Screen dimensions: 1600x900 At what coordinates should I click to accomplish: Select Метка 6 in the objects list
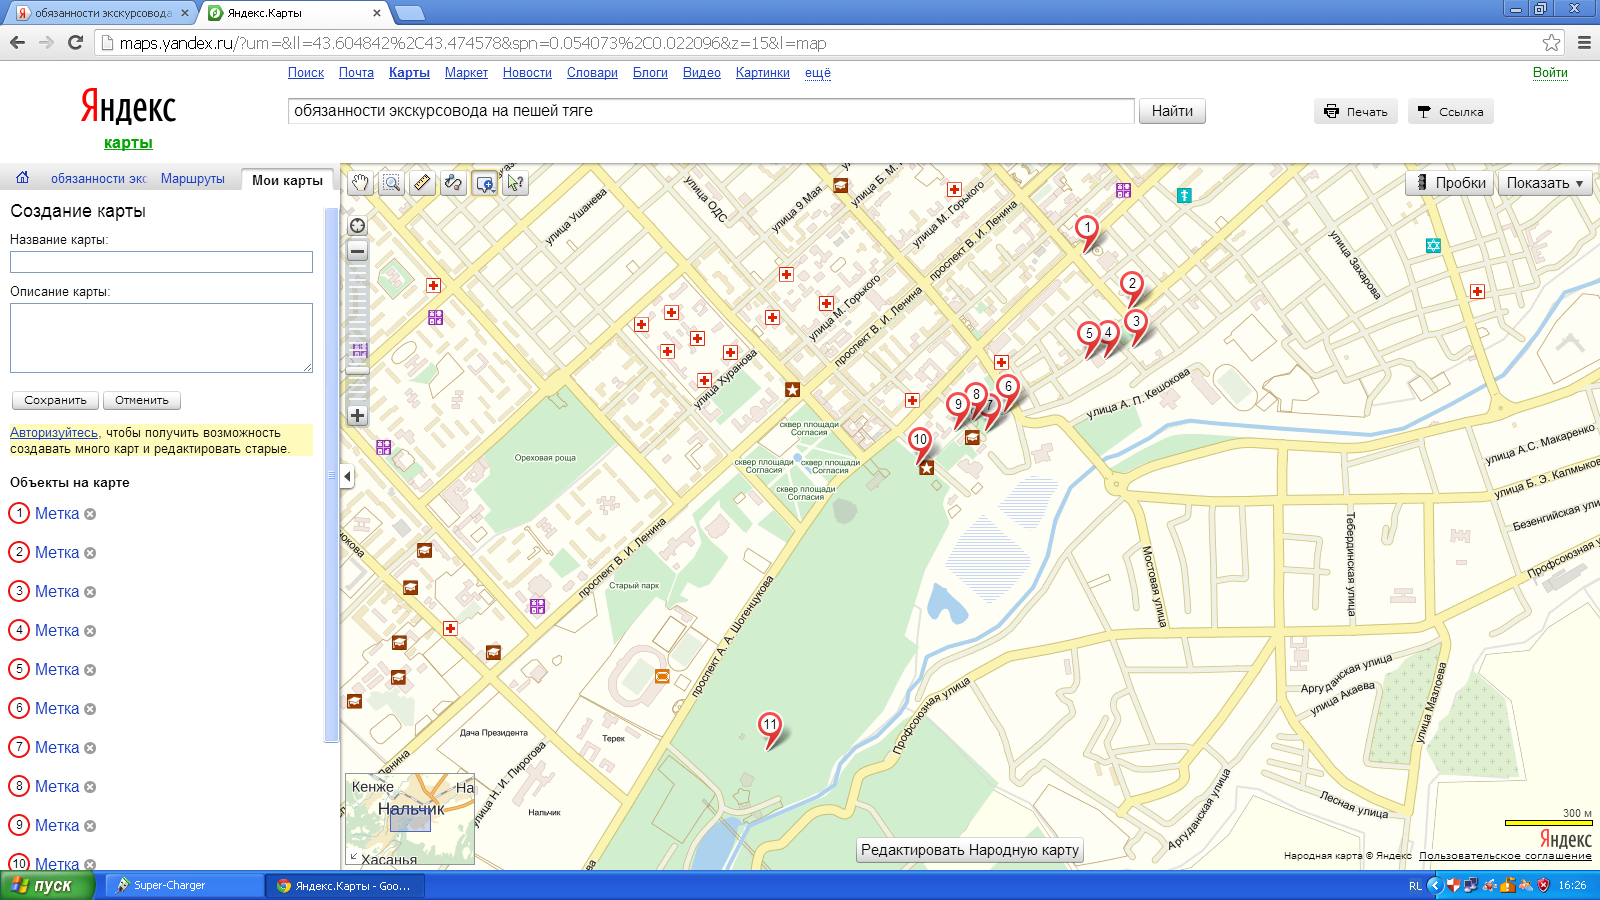point(57,708)
